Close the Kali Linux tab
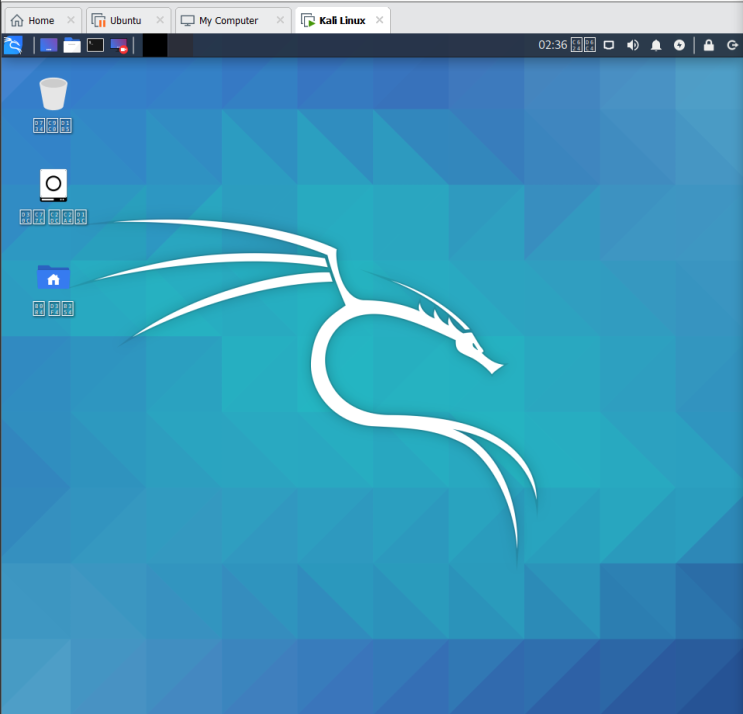743x714 pixels. tap(380, 20)
